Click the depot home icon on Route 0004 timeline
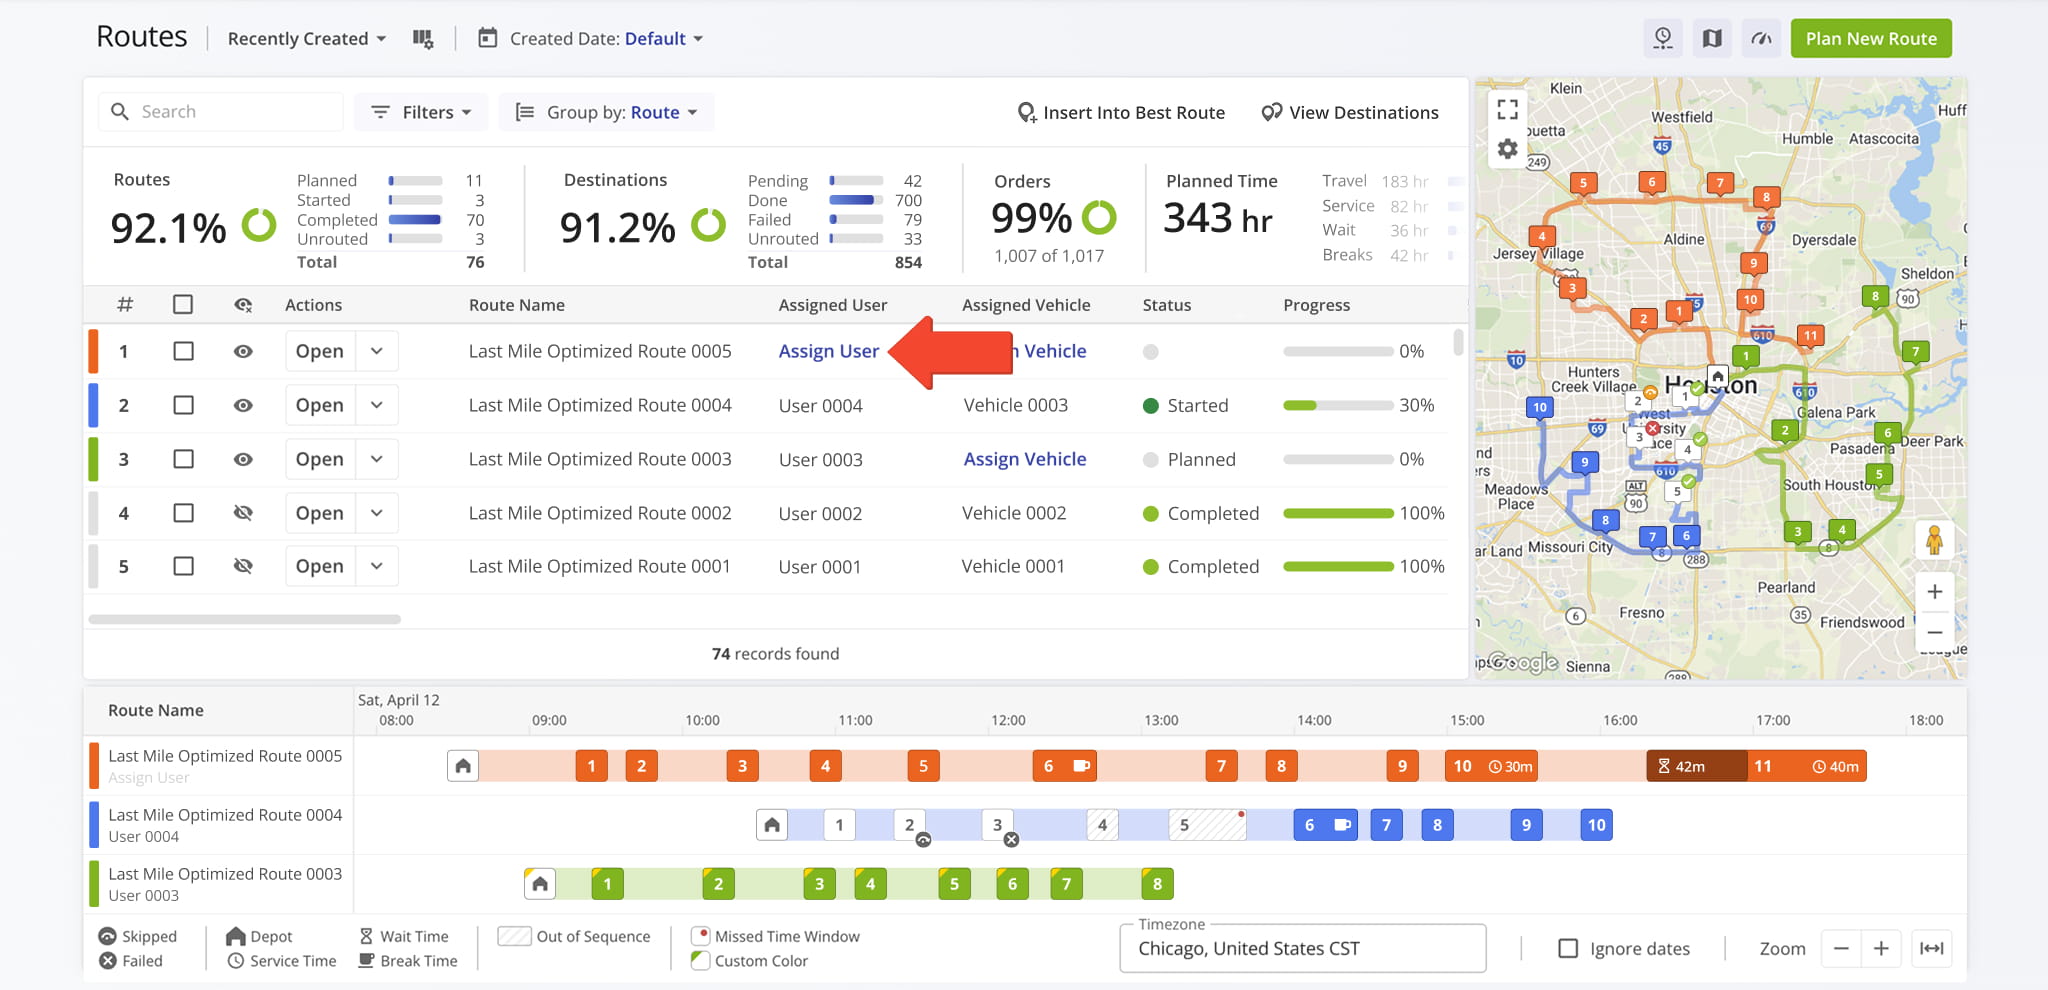The image size is (2048, 990). pyautogui.click(x=772, y=825)
